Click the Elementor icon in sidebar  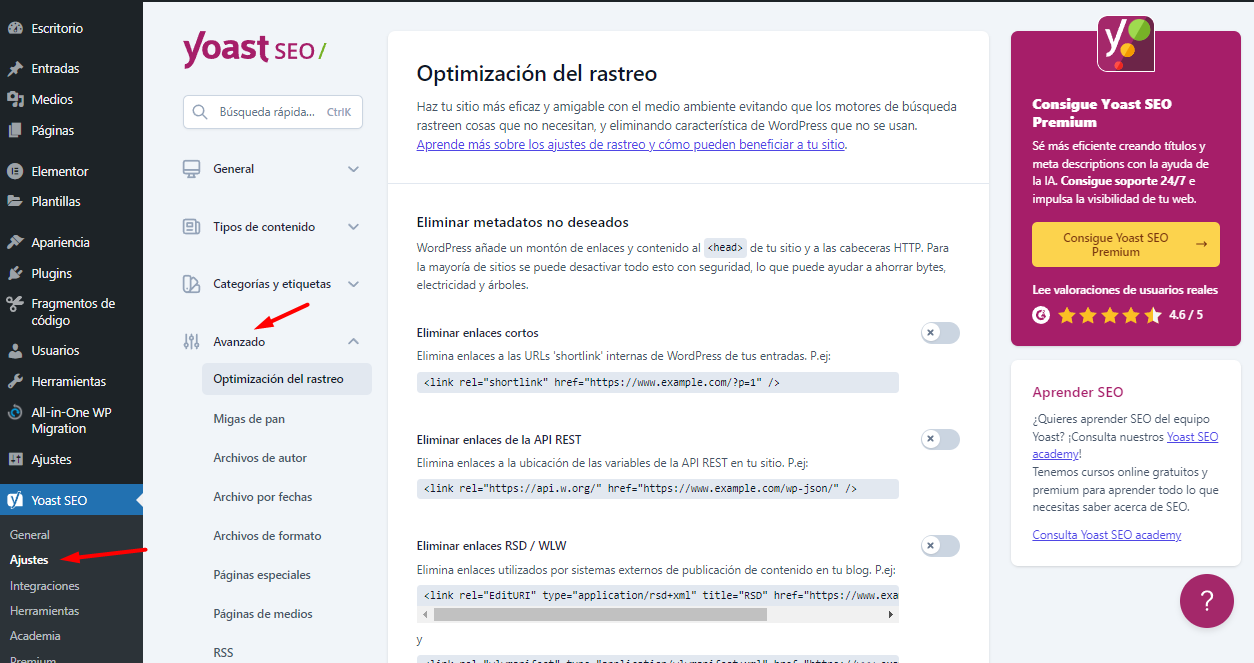pyautogui.click(x=15, y=171)
